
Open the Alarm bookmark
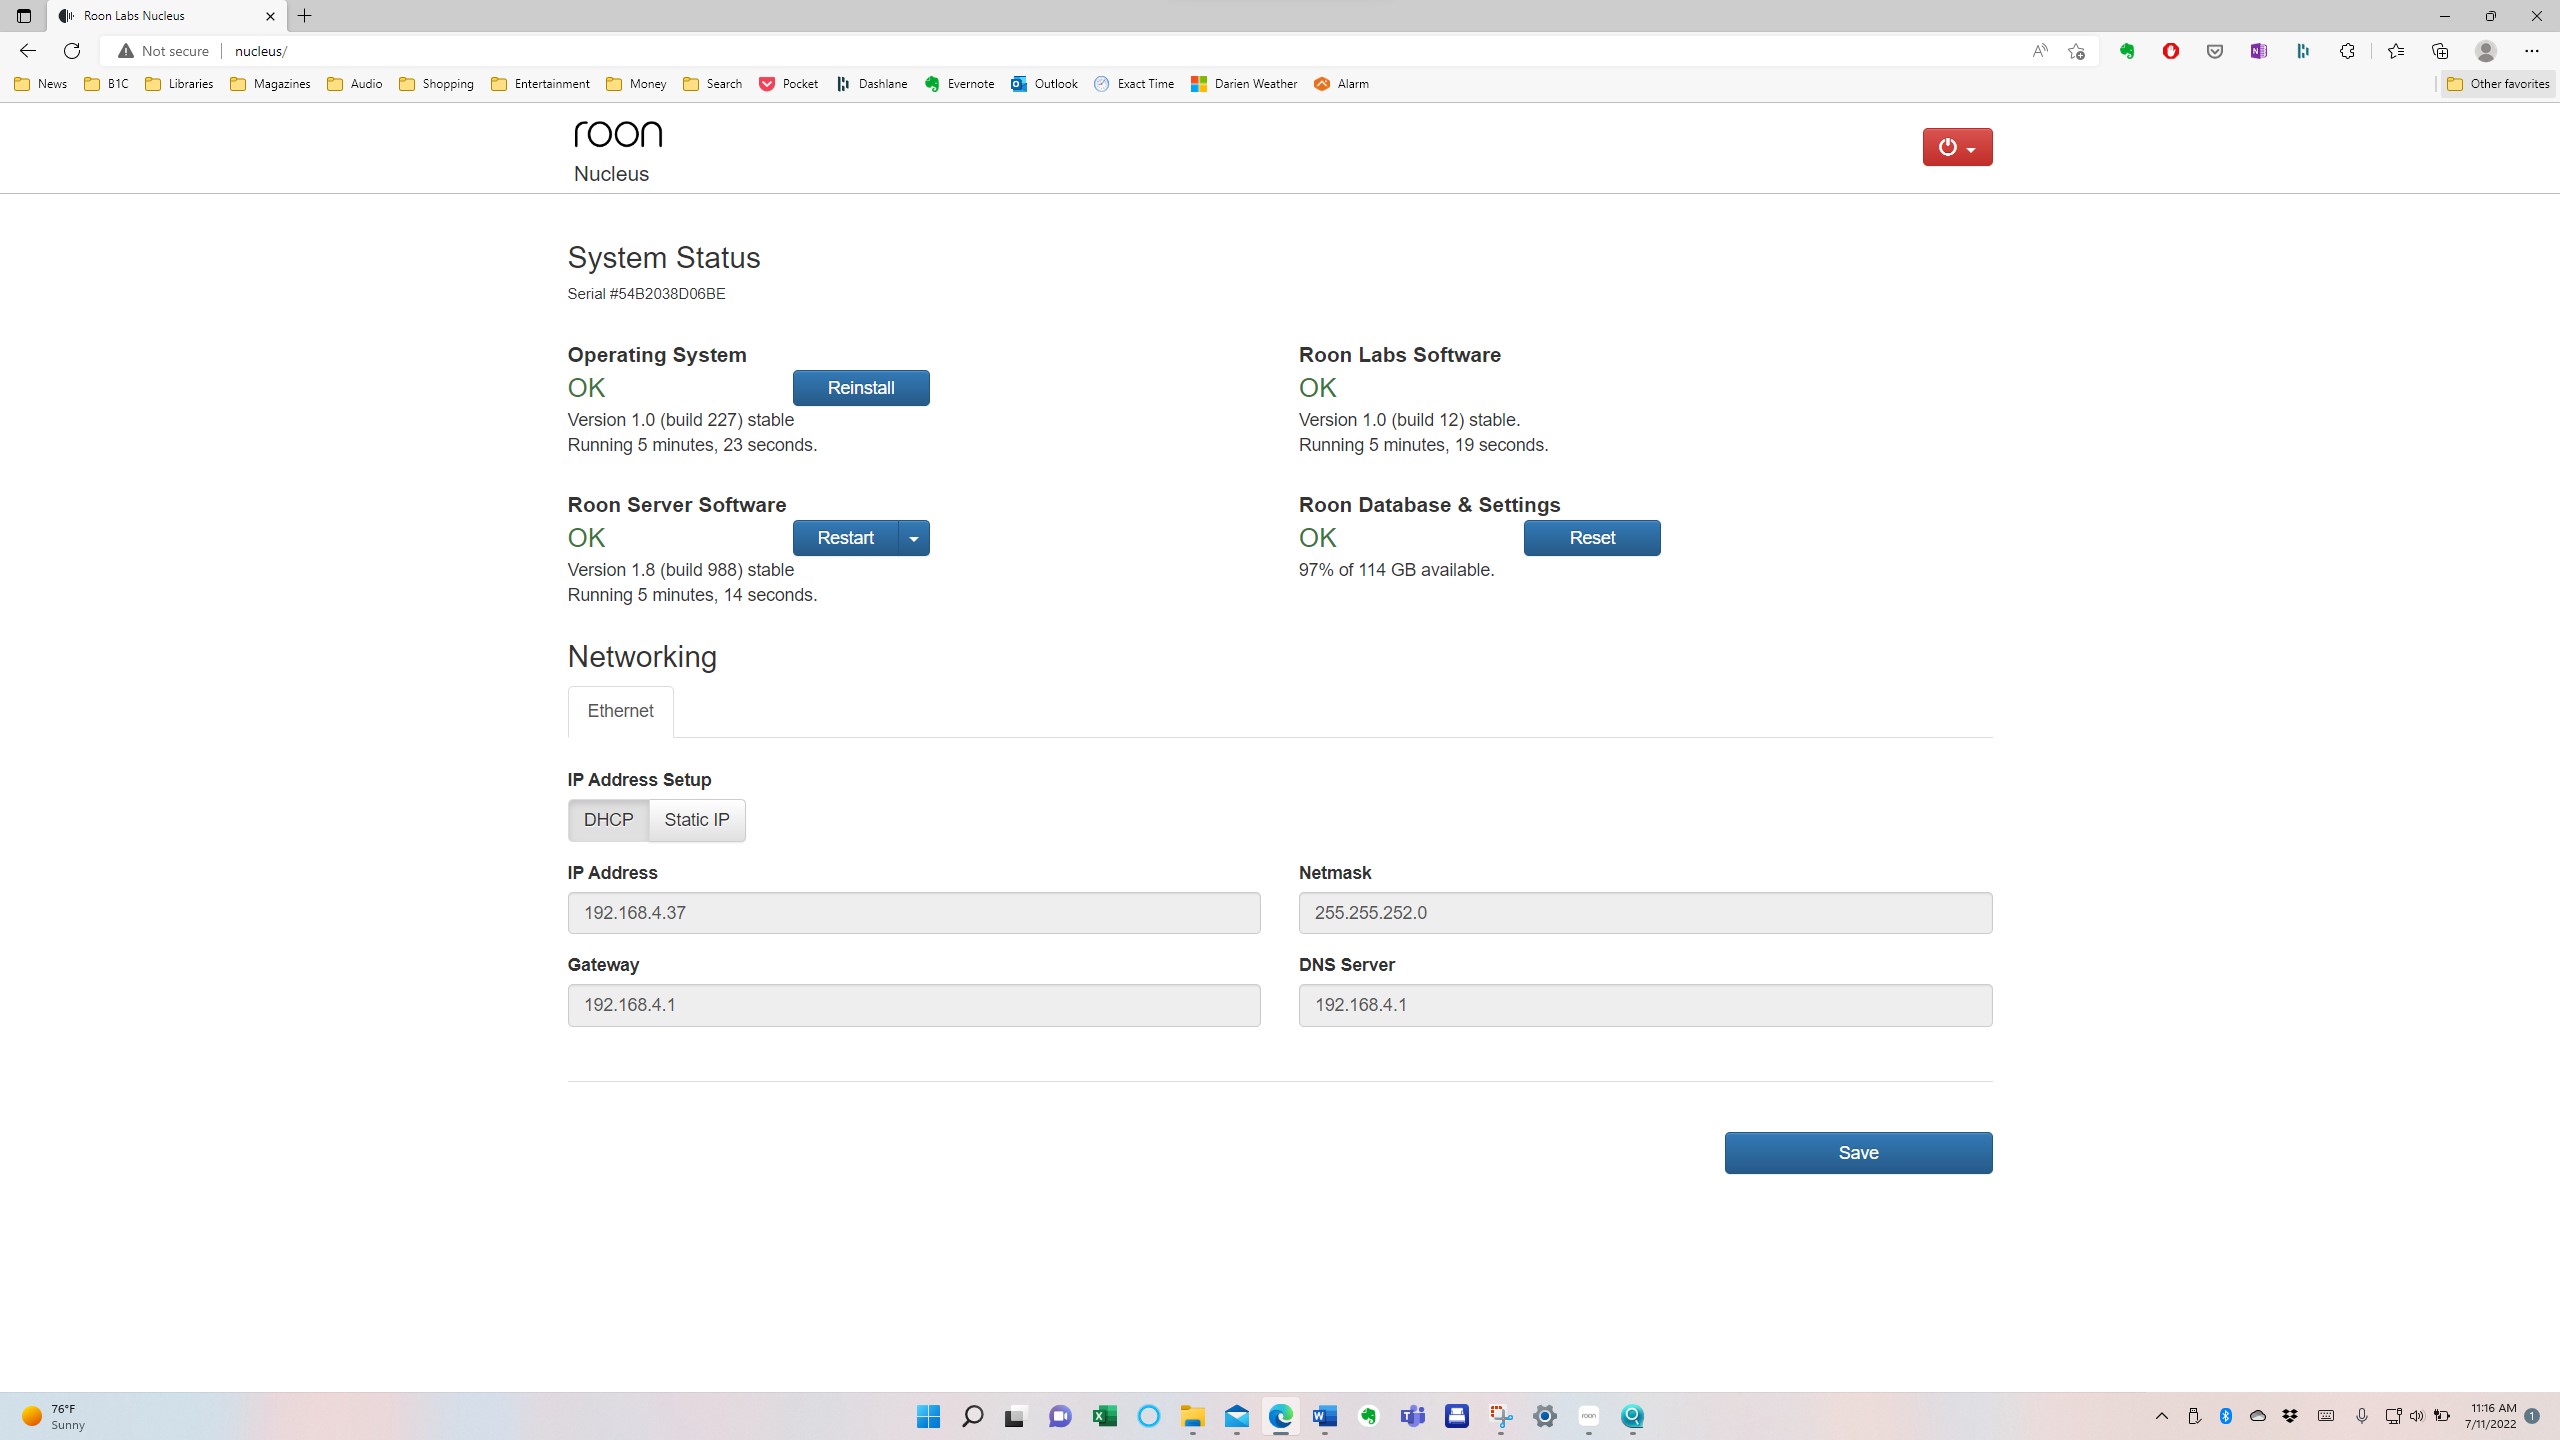[1342, 84]
